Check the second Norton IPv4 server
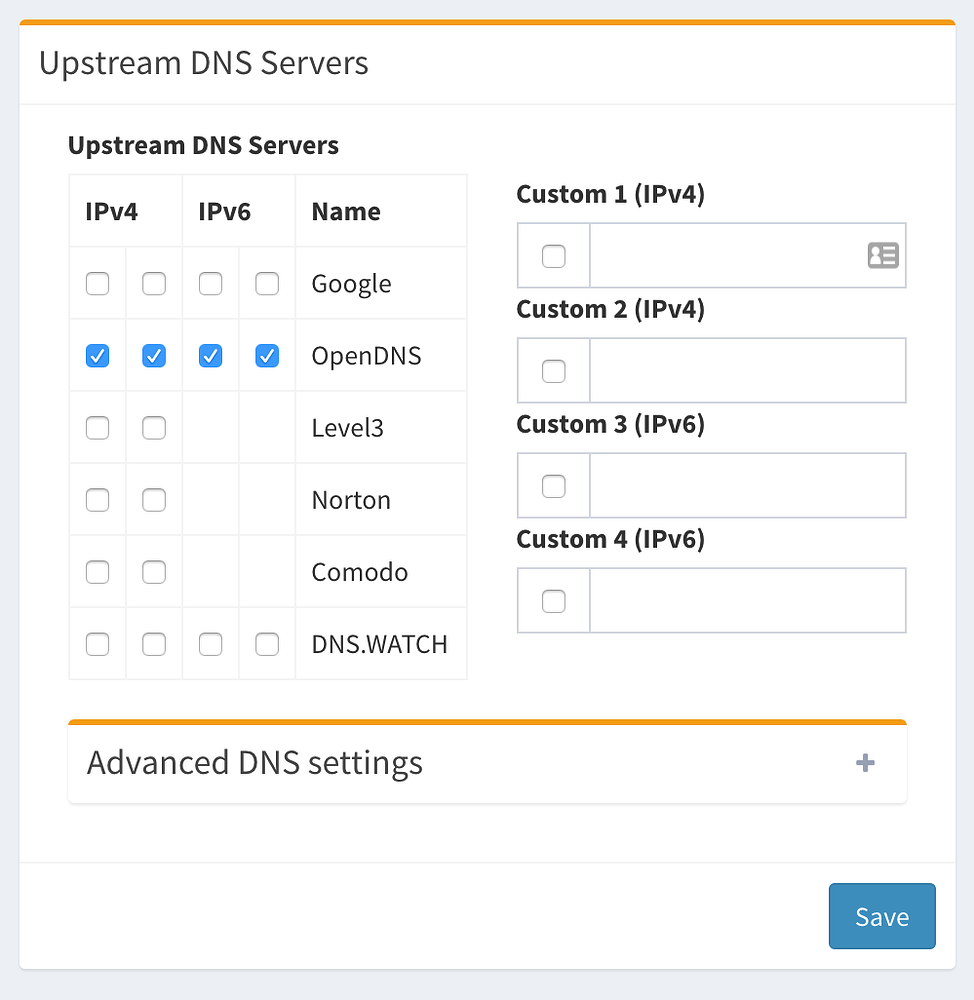Screen dimensions: 974x1000 (x=153, y=499)
